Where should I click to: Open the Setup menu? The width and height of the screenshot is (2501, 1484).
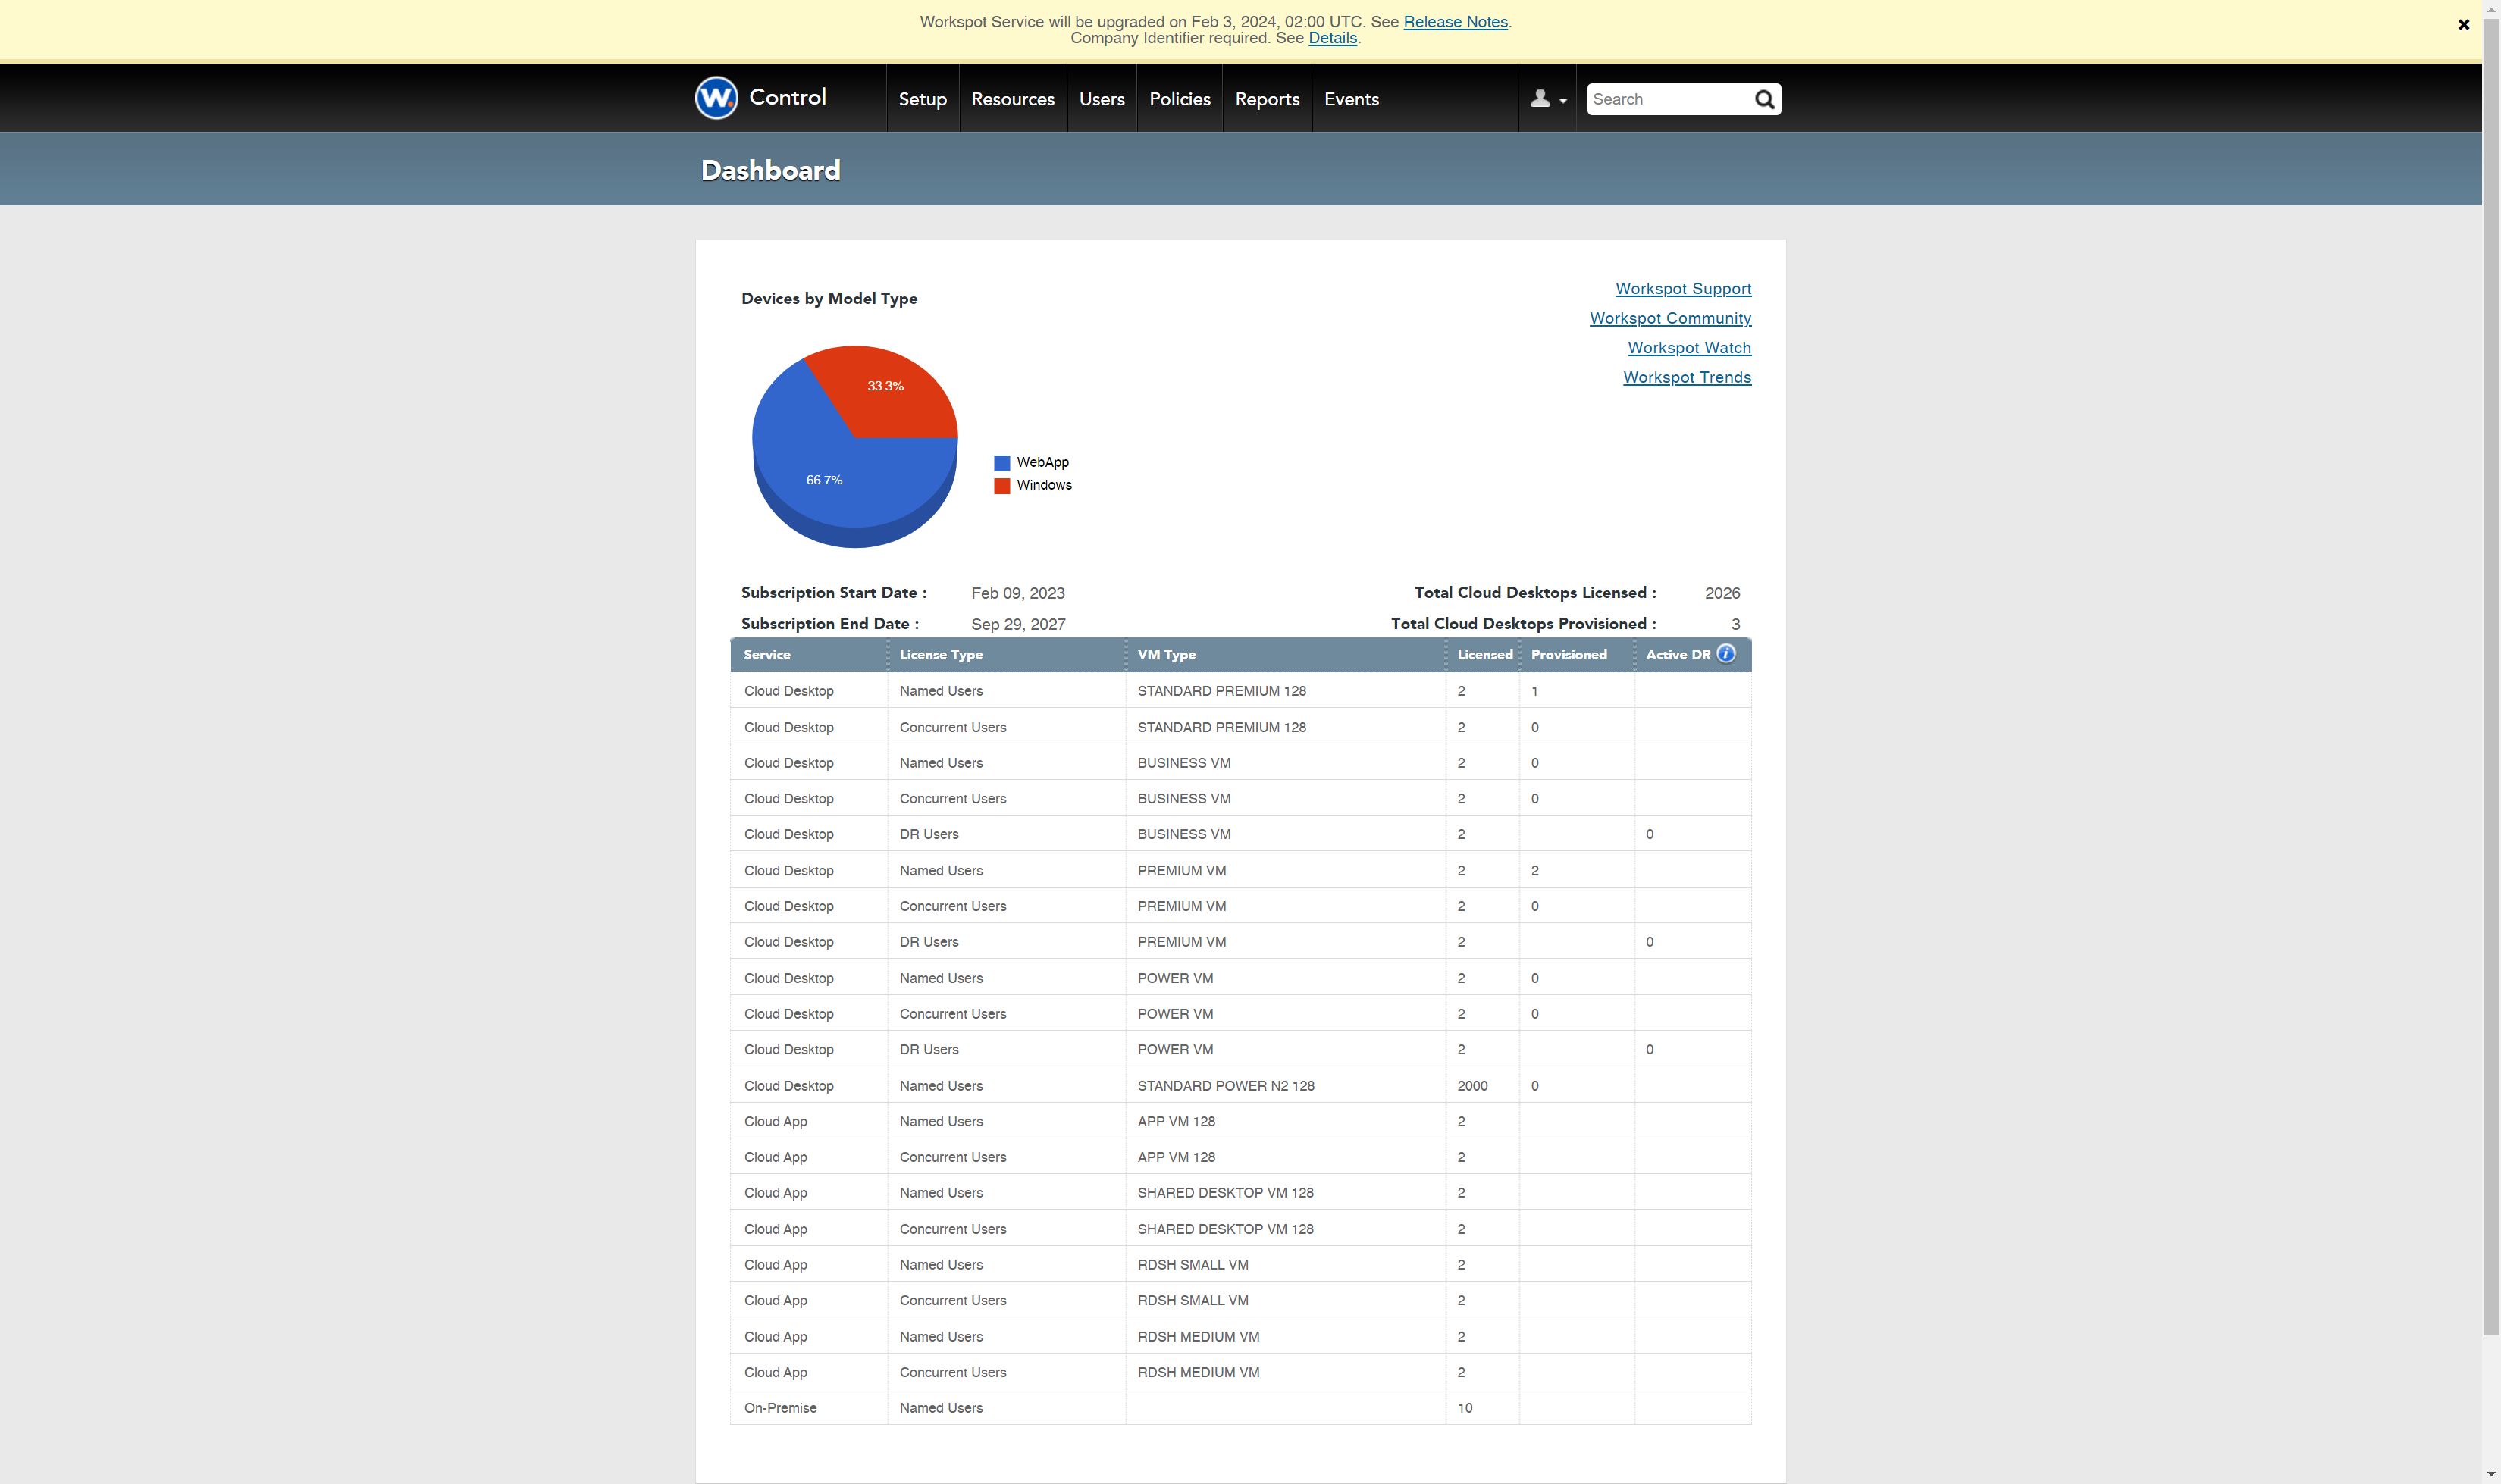(x=922, y=99)
